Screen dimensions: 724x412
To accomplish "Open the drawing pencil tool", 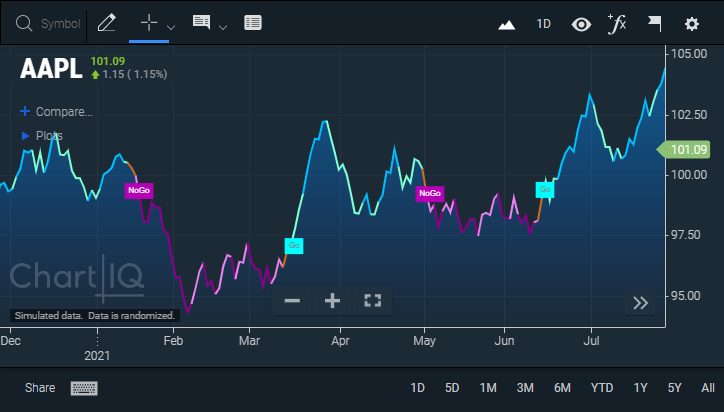I will 107,23.
